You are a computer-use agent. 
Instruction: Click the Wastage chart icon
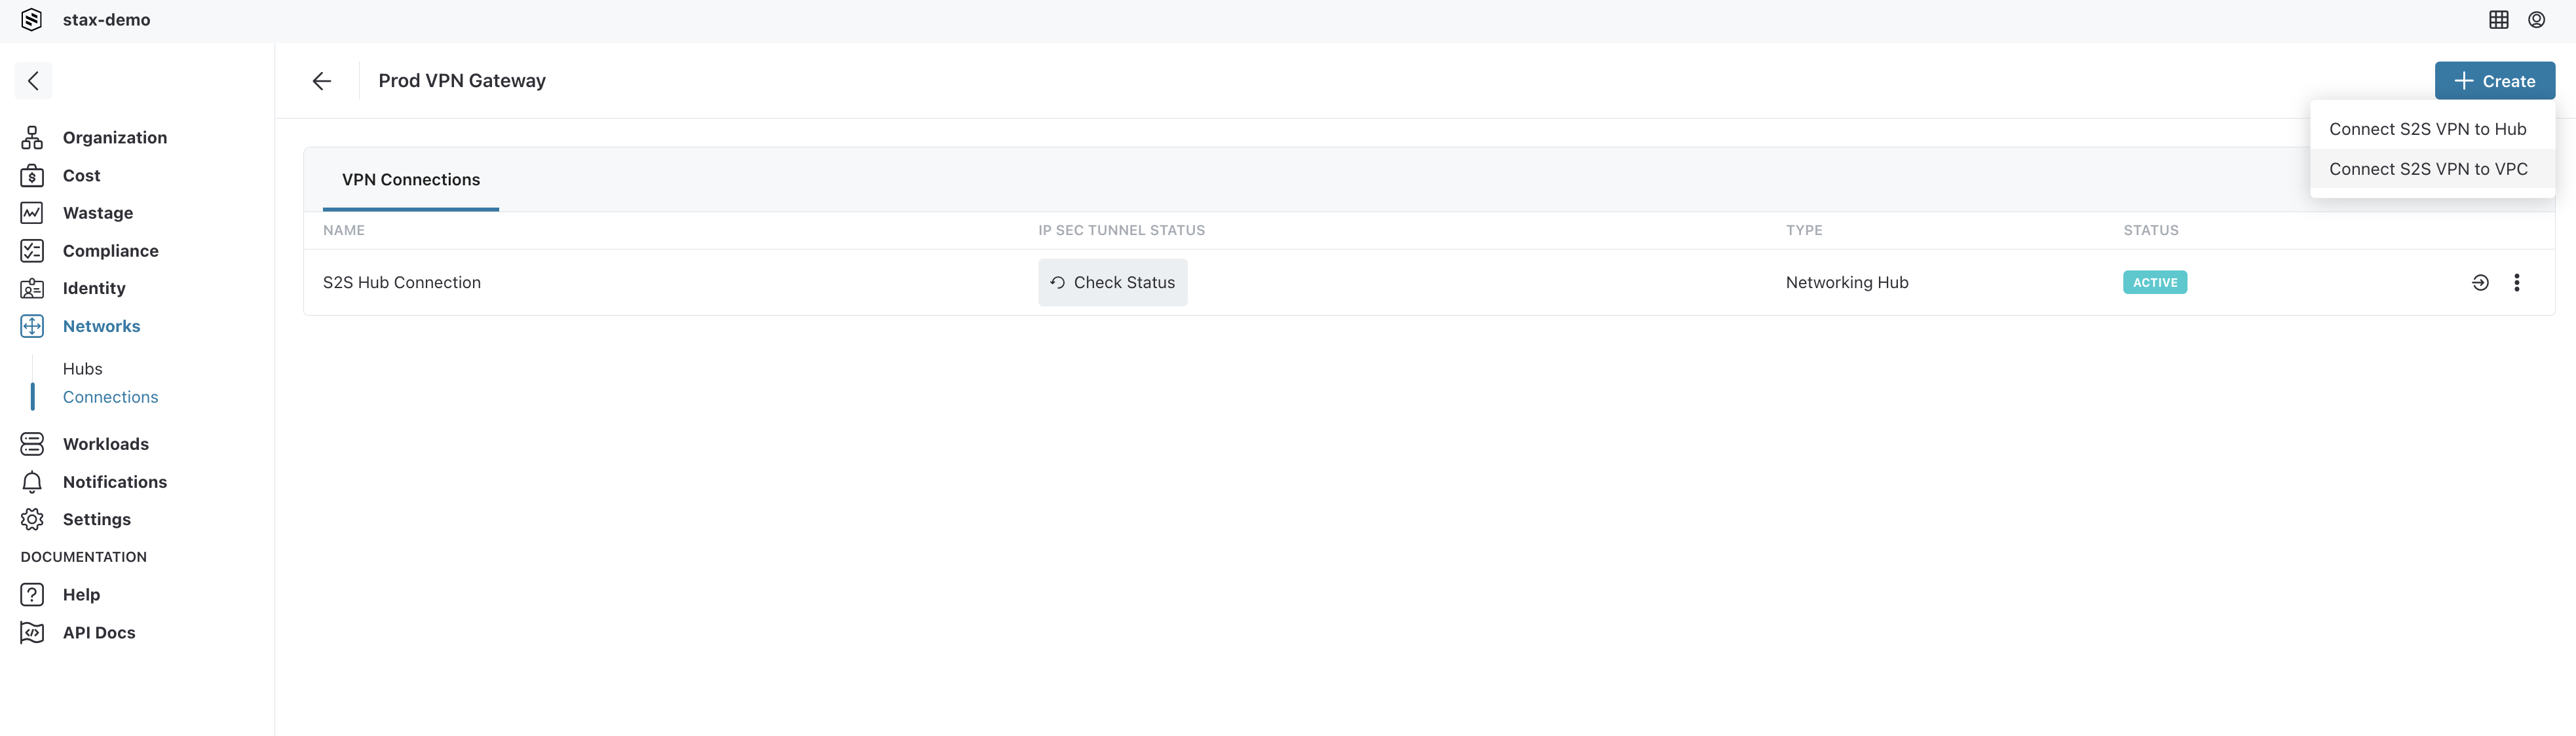[32, 213]
